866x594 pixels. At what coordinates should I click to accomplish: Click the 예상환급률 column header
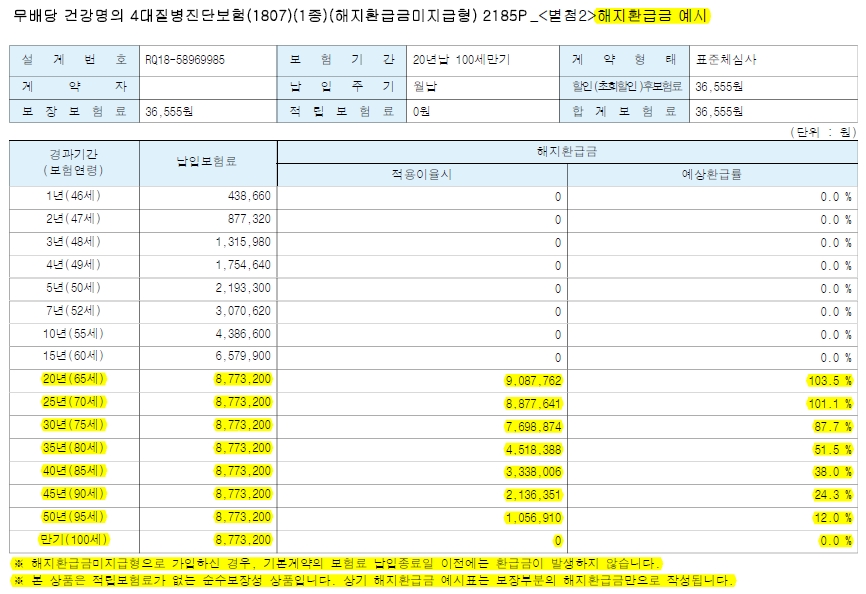point(712,174)
